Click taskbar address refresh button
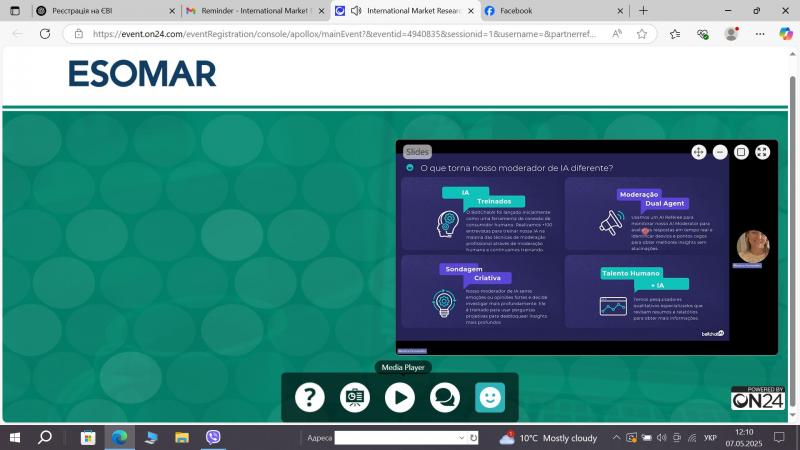This screenshot has width=800, height=450. [x=473, y=438]
